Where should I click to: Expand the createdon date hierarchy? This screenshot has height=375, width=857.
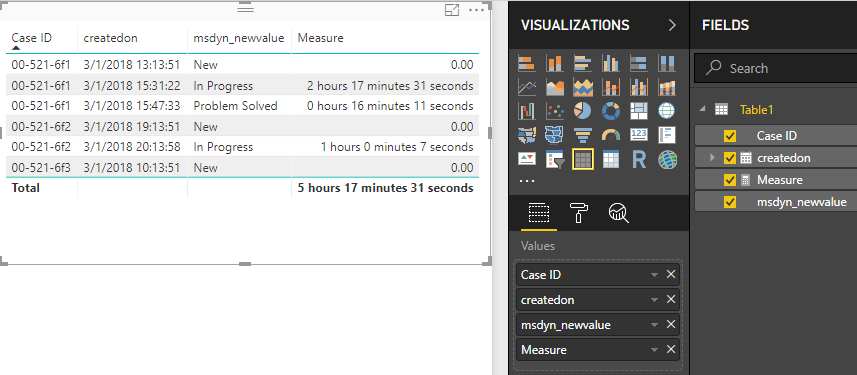712,158
